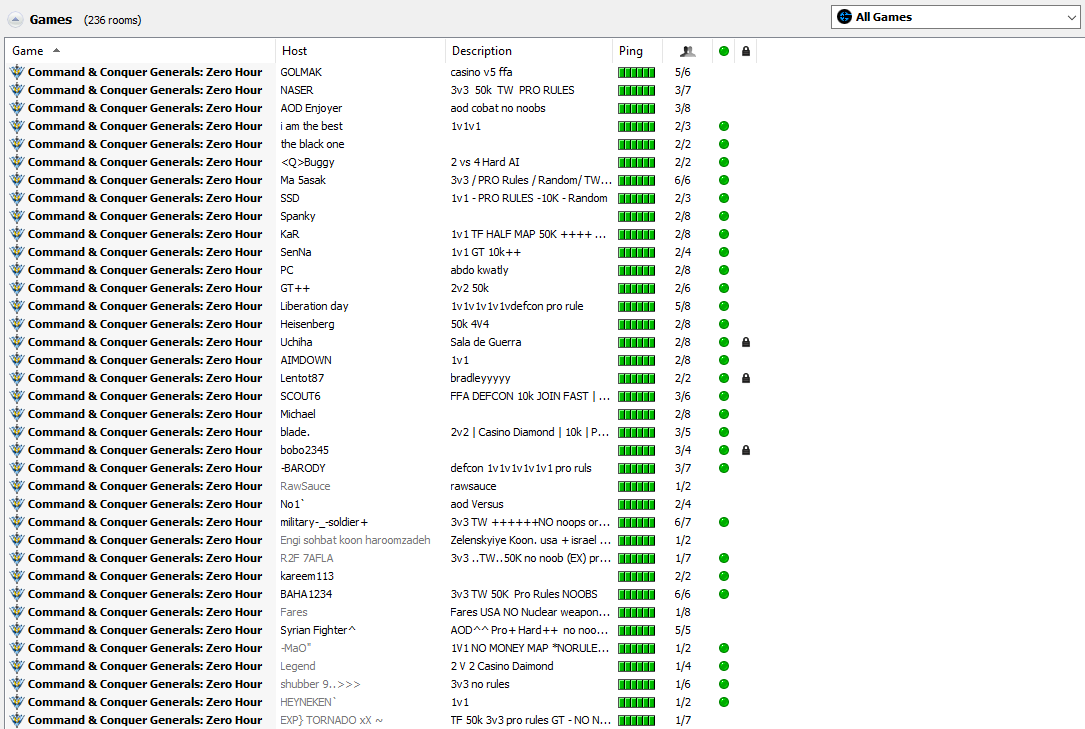Viewport: 1085px width, 729px height.
Task: Select host 'PC'
Action: 287,270
